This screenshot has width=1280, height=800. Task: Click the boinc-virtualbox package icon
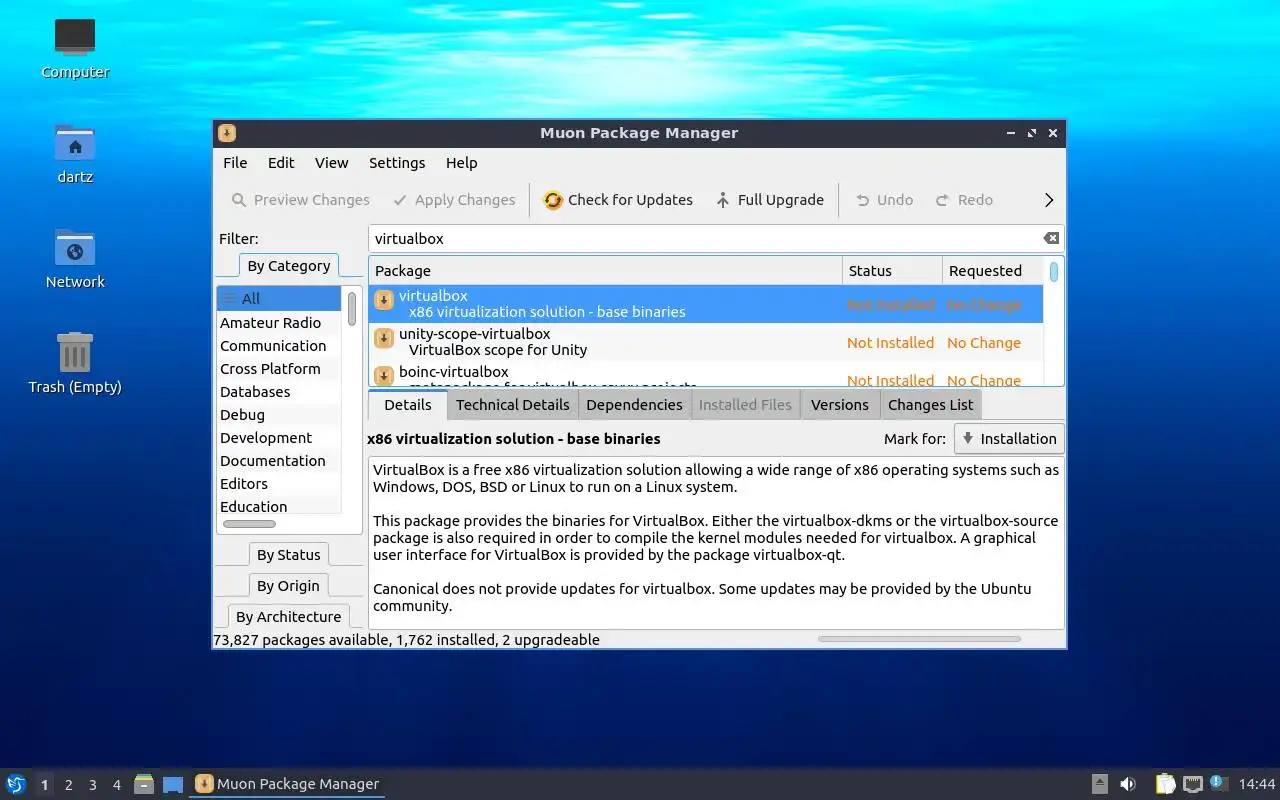tap(384, 376)
